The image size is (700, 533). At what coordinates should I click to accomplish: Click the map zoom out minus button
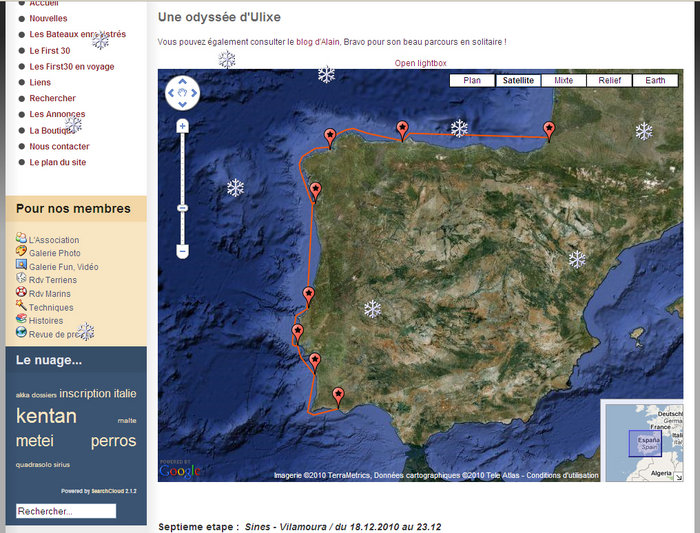pyautogui.click(x=182, y=252)
